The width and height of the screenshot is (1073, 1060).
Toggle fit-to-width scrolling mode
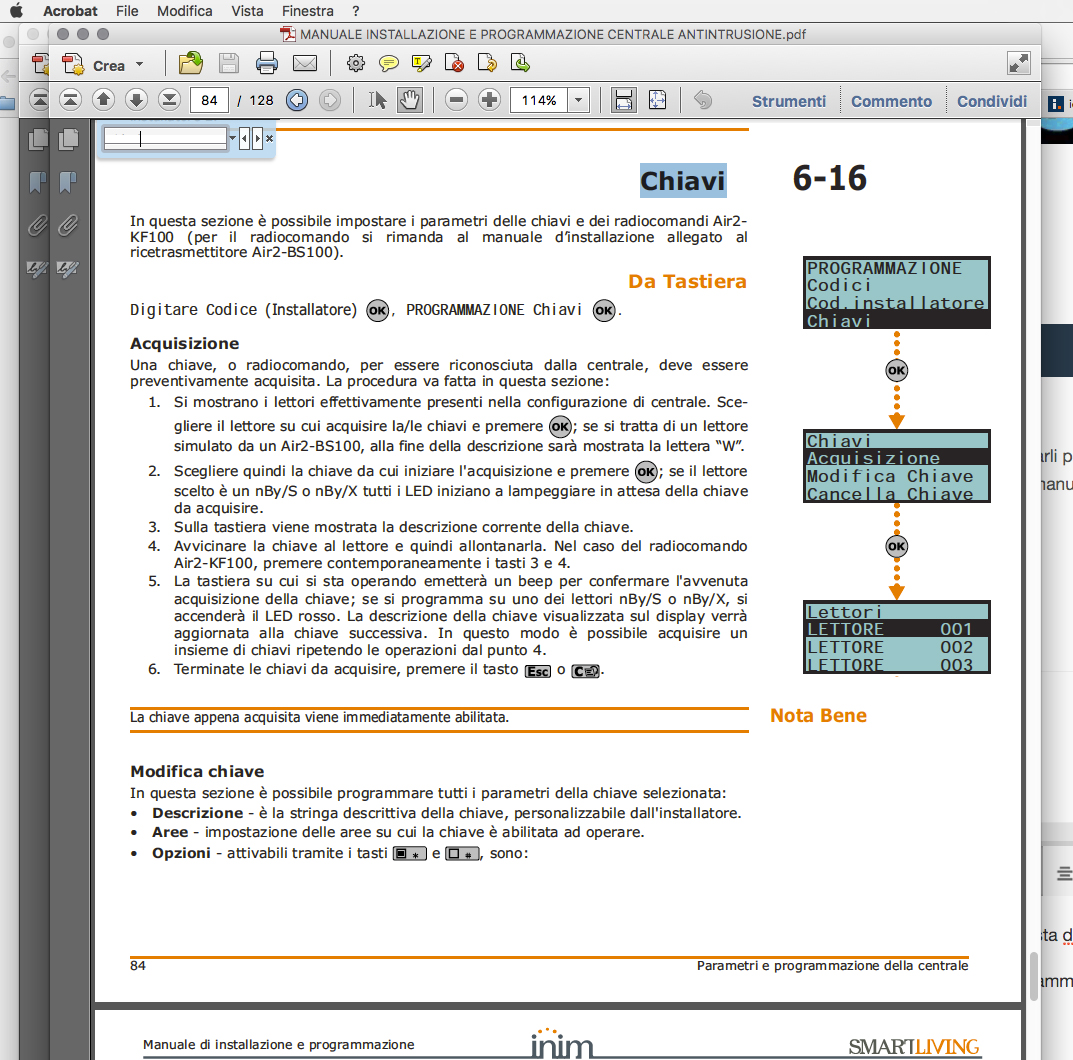pyautogui.click(x=623, y=101)
